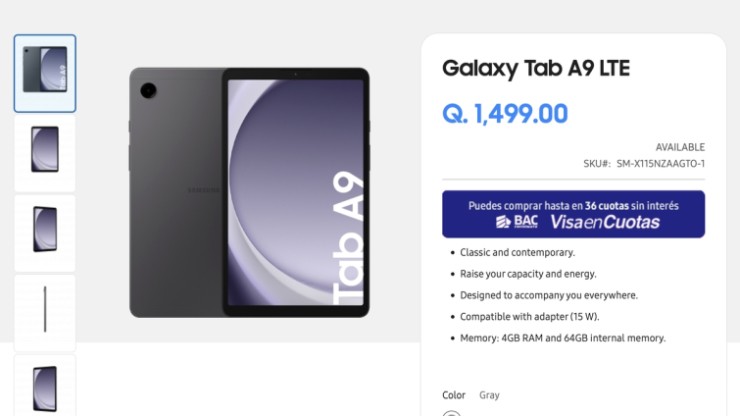Select the fifth thumbnail at the bottom
The width and height of the screenshot is (740, 416).
[45, 388]
